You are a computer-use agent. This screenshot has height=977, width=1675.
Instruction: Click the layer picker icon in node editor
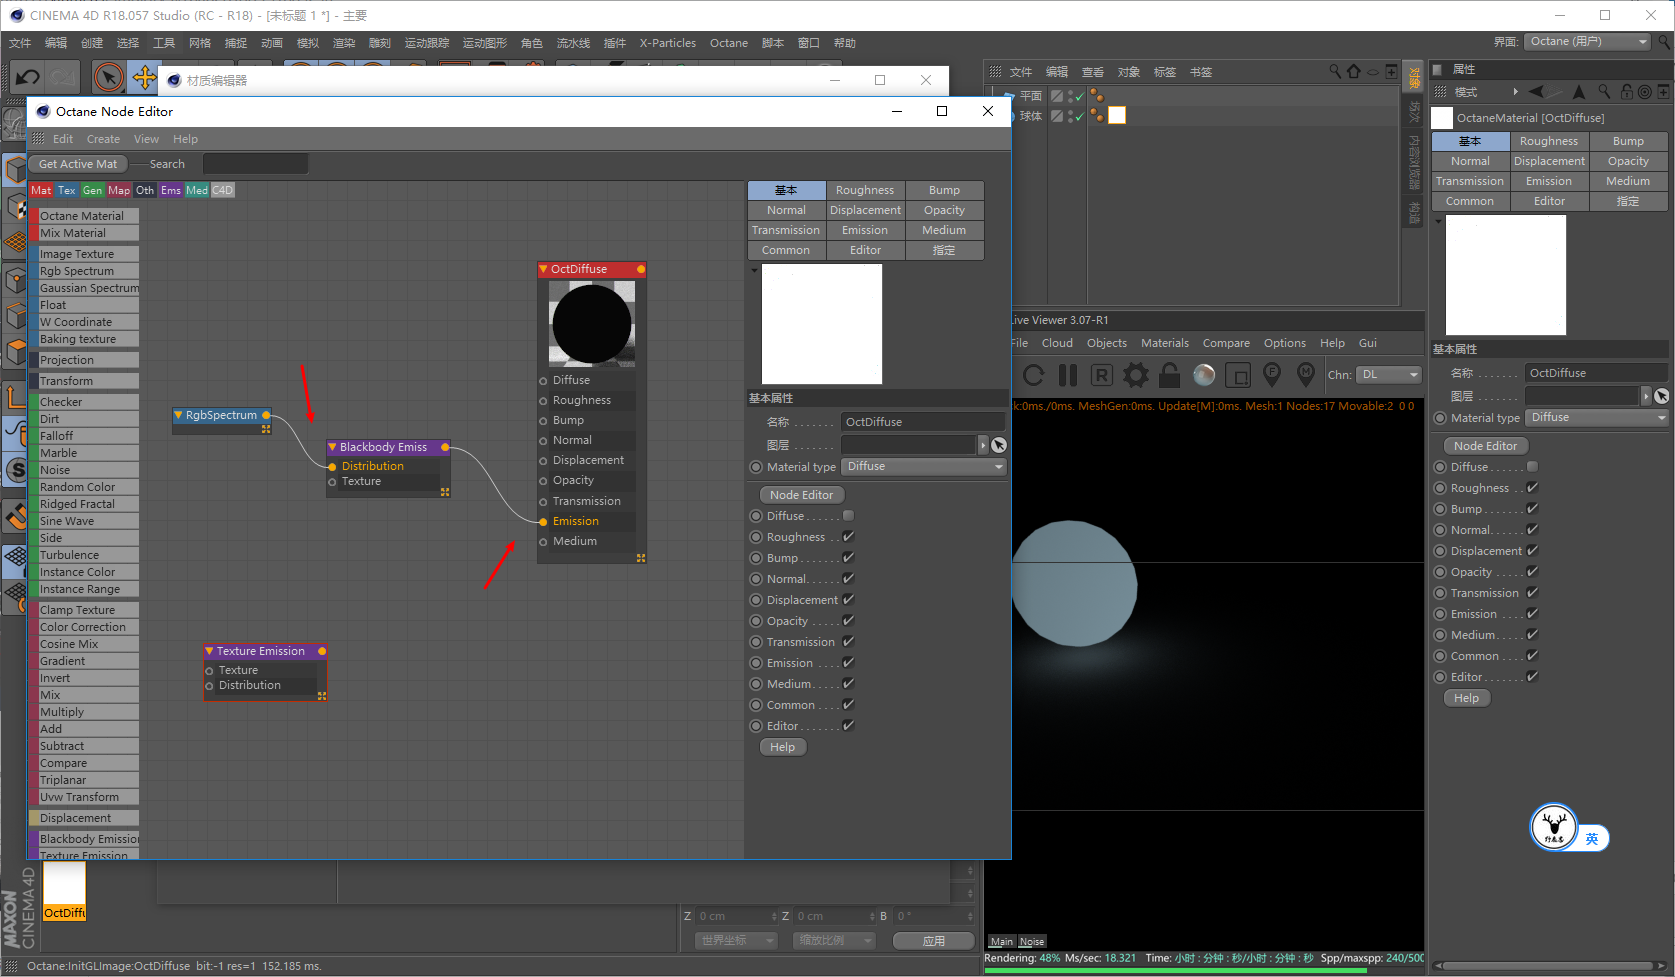pyautogui.click(x=998, y=445)
